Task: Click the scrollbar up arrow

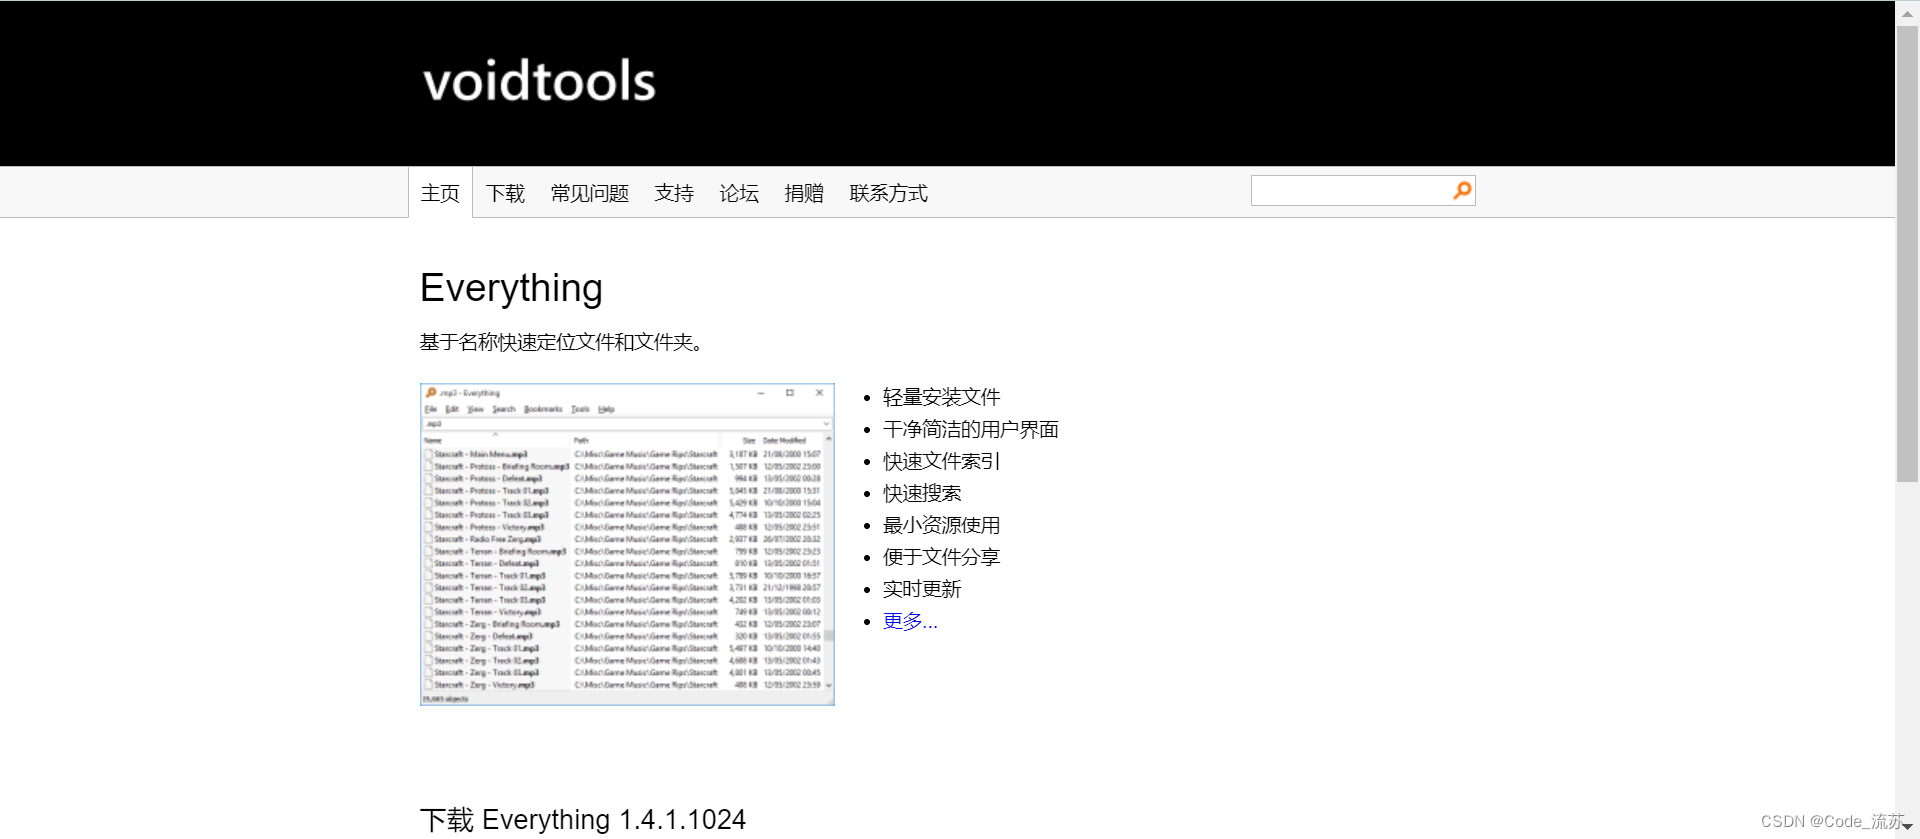Action: pyautogui.click(x=1907, y=13)
